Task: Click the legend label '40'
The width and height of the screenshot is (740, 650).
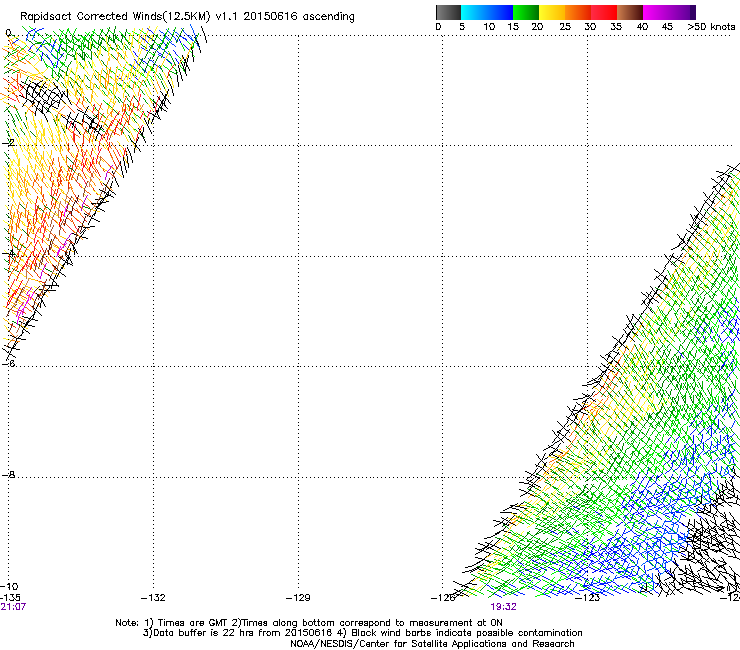Action: (642, 27)
